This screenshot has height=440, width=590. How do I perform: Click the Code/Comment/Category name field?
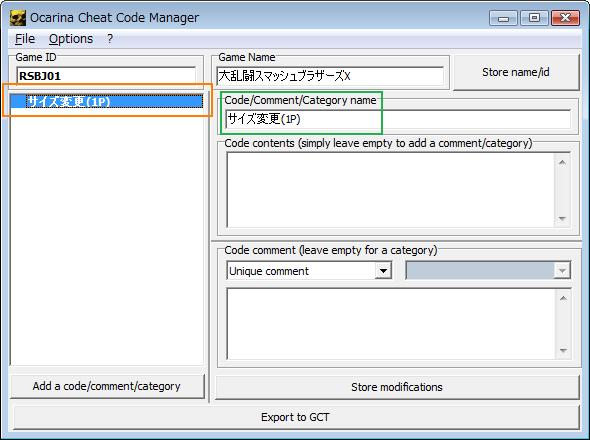[x=398, y=119]
